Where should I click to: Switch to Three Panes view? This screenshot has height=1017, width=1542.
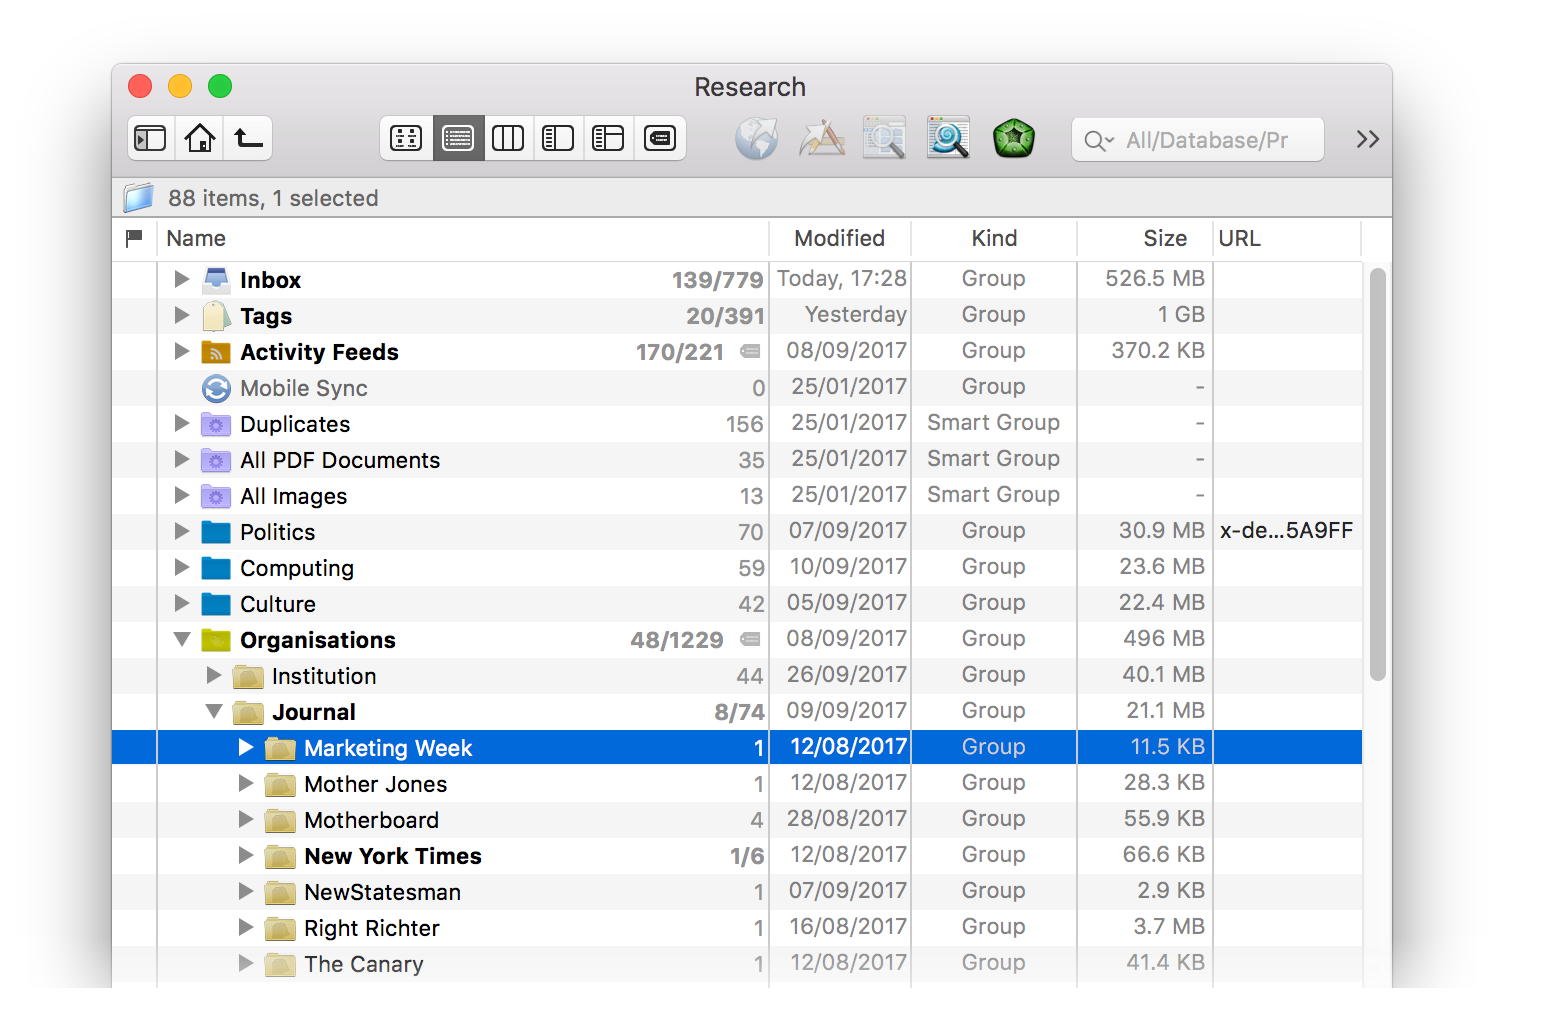pyautogui.click(x=608, y=138)
